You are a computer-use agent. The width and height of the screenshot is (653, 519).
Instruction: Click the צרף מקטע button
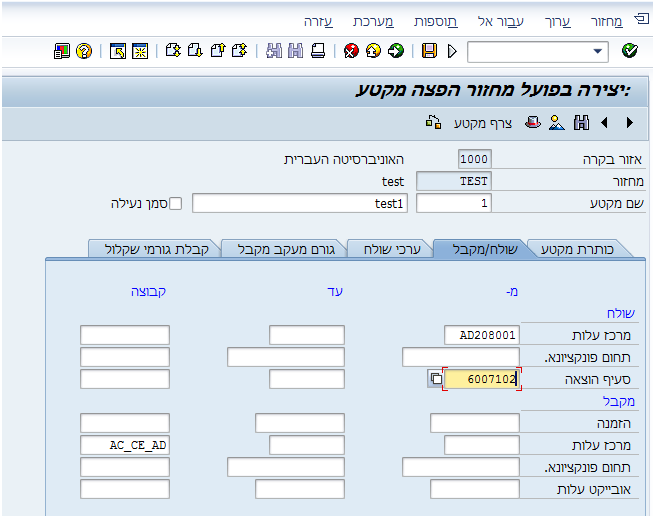(483, 124)
